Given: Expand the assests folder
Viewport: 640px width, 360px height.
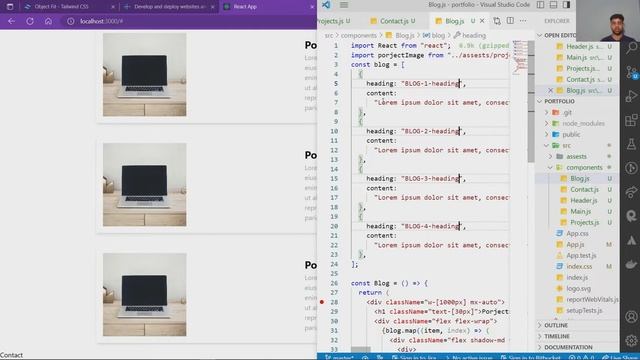Looking at the screenshot, I should [550, 156].
